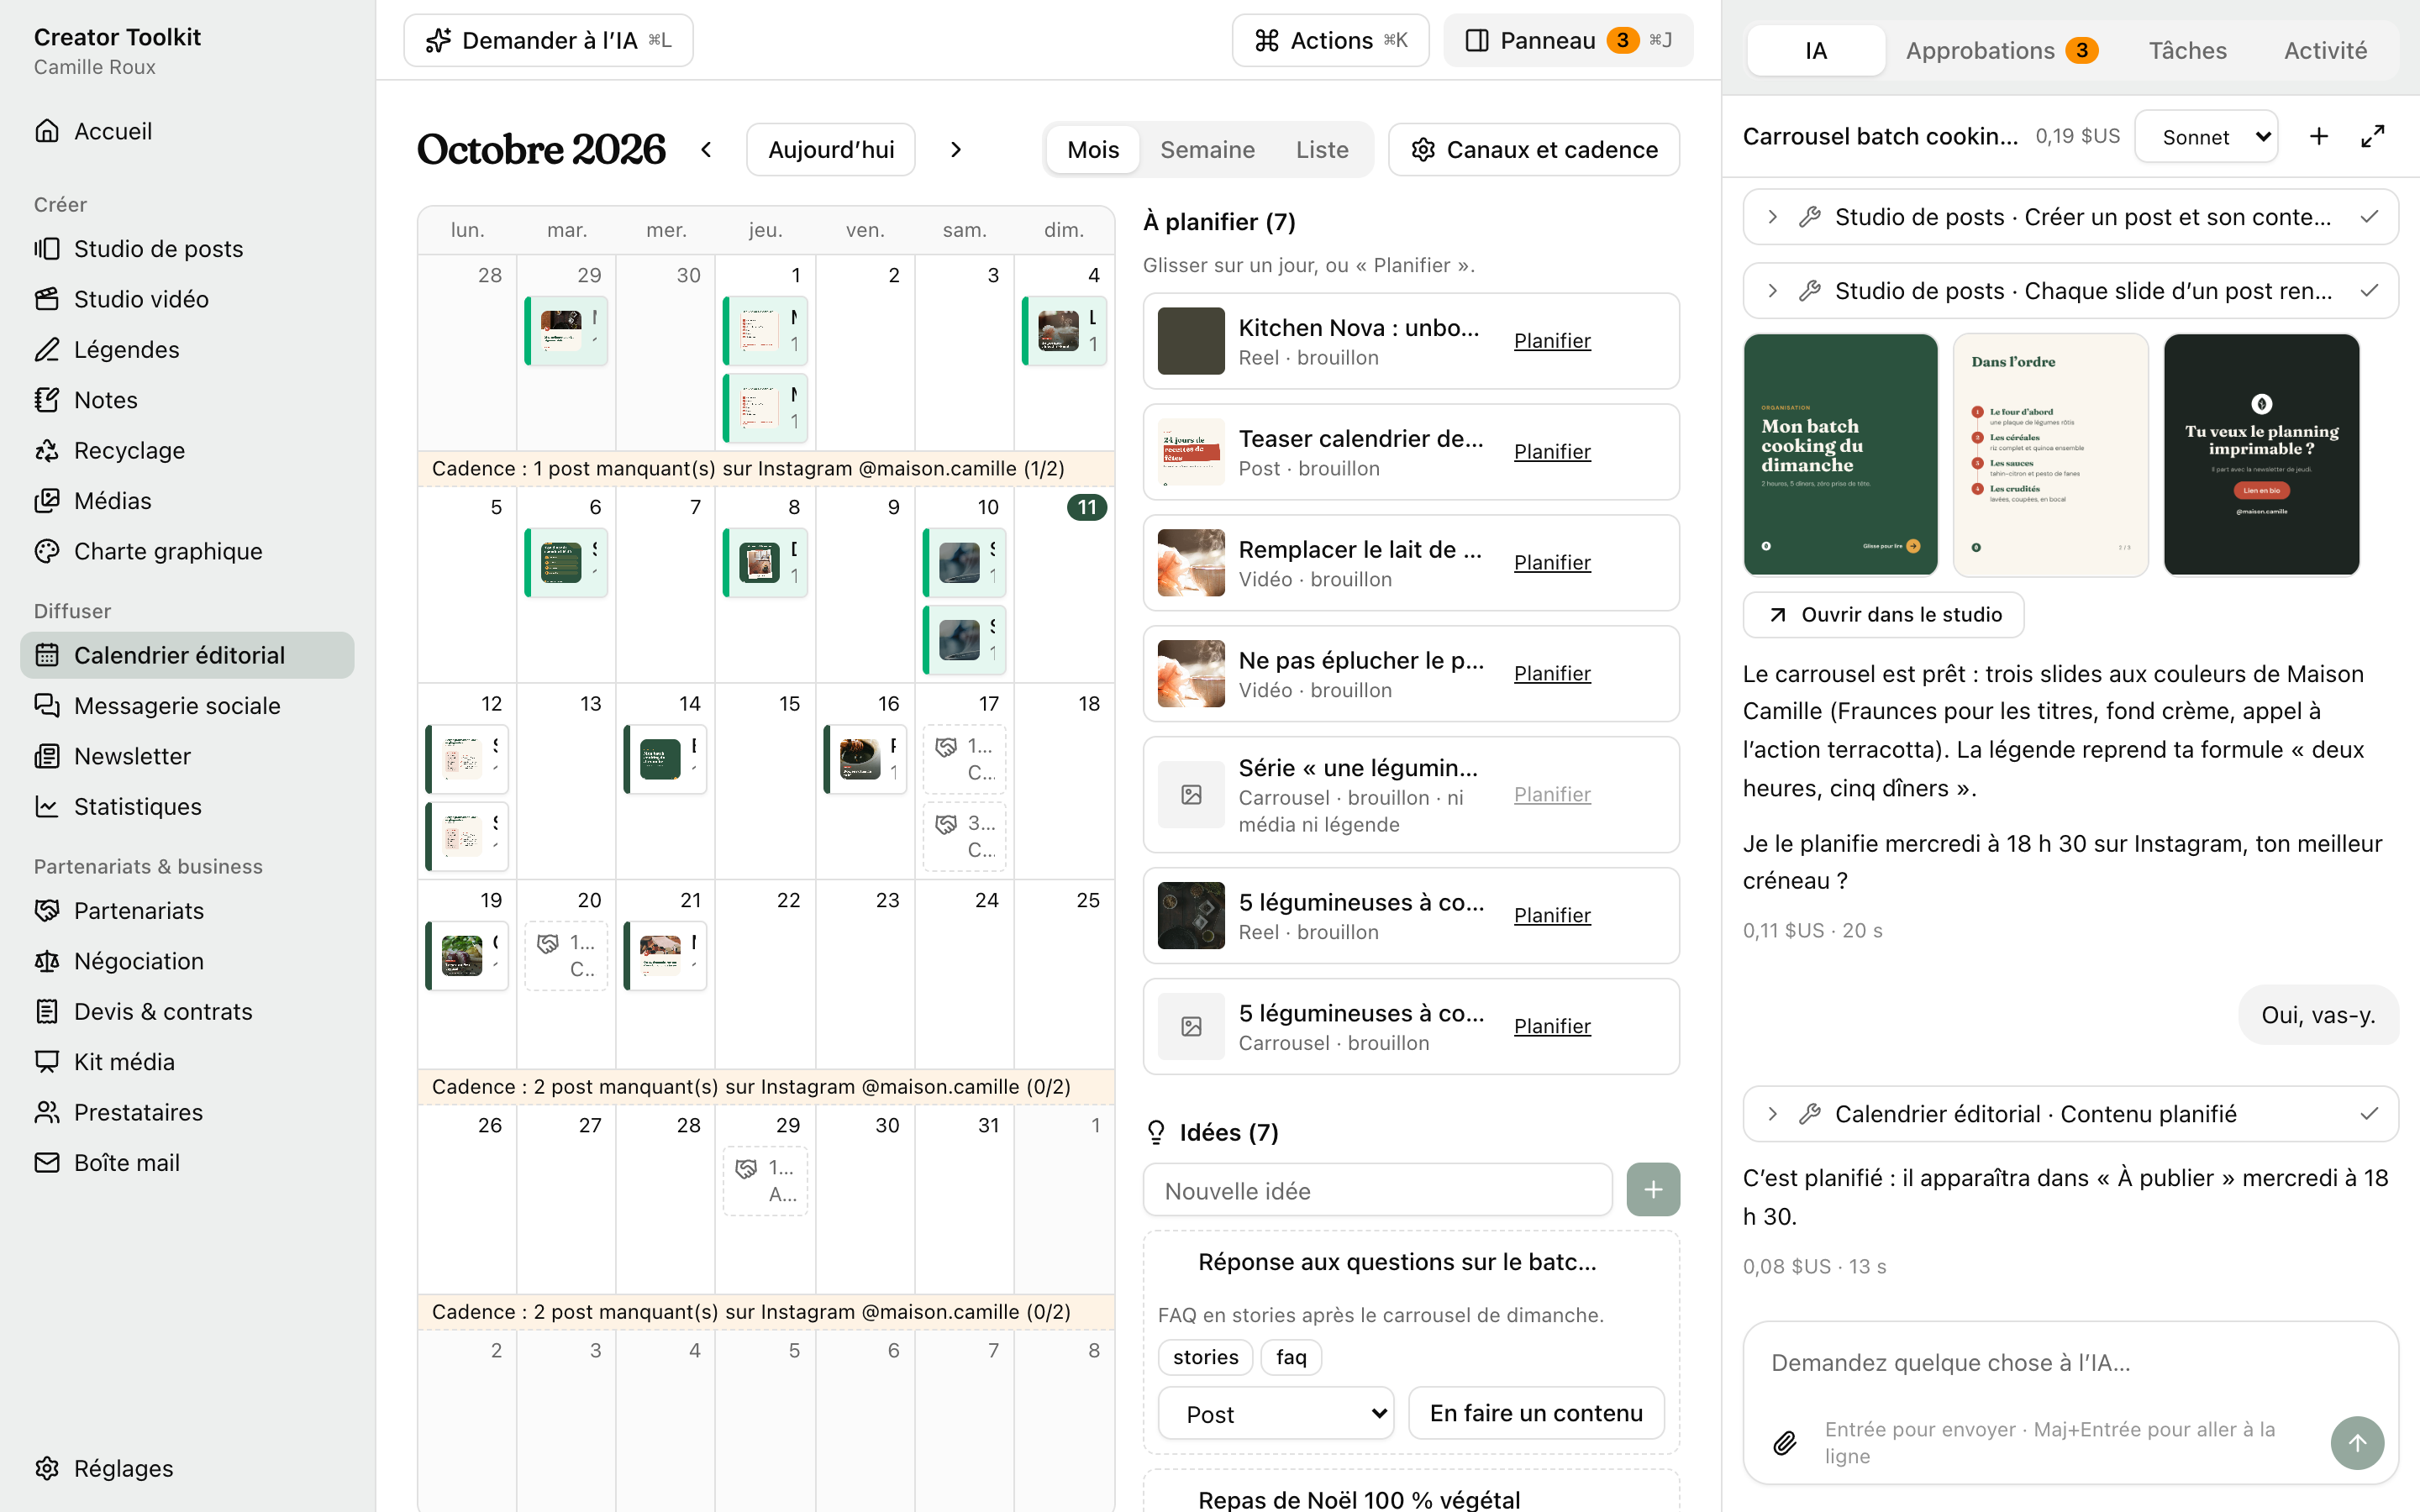Open the 'Mon batch cooking du dimanche' slide
The width and height of the screenshot is (2420, 1512).
pos(1840,455)
